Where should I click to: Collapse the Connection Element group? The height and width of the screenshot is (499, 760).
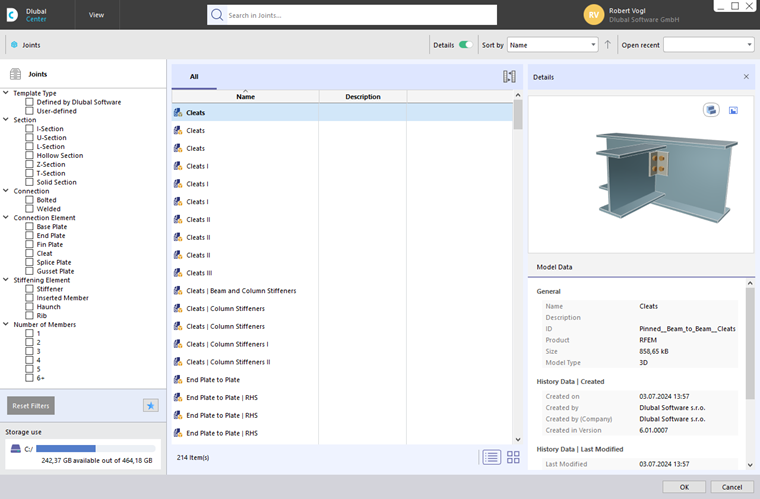[6, 217]
